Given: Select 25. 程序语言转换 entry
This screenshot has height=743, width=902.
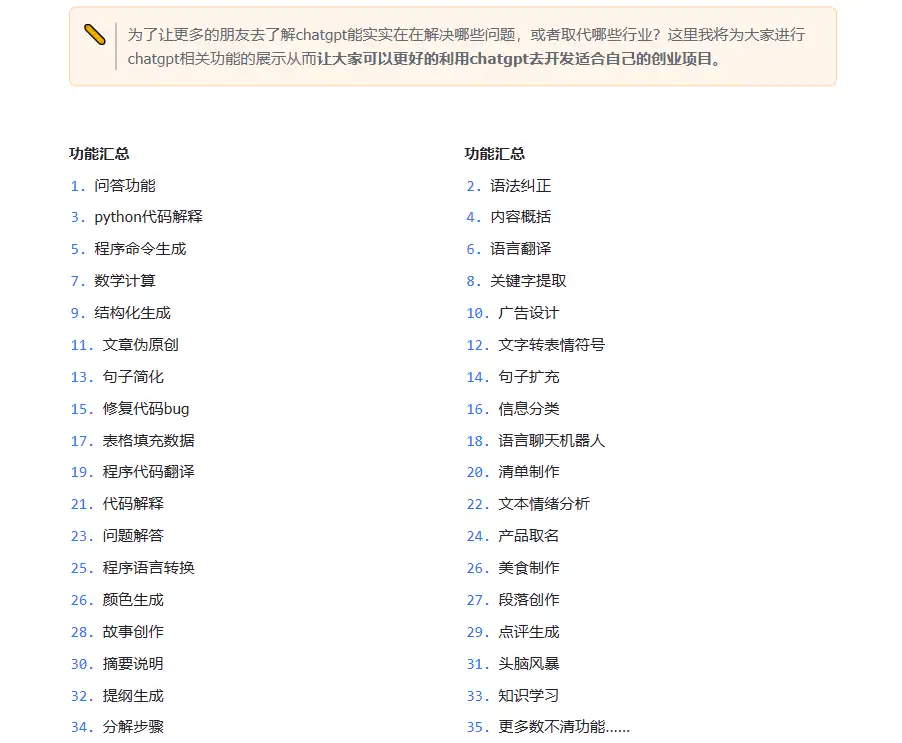Looking at the screenshot, I should pos(133,568).
